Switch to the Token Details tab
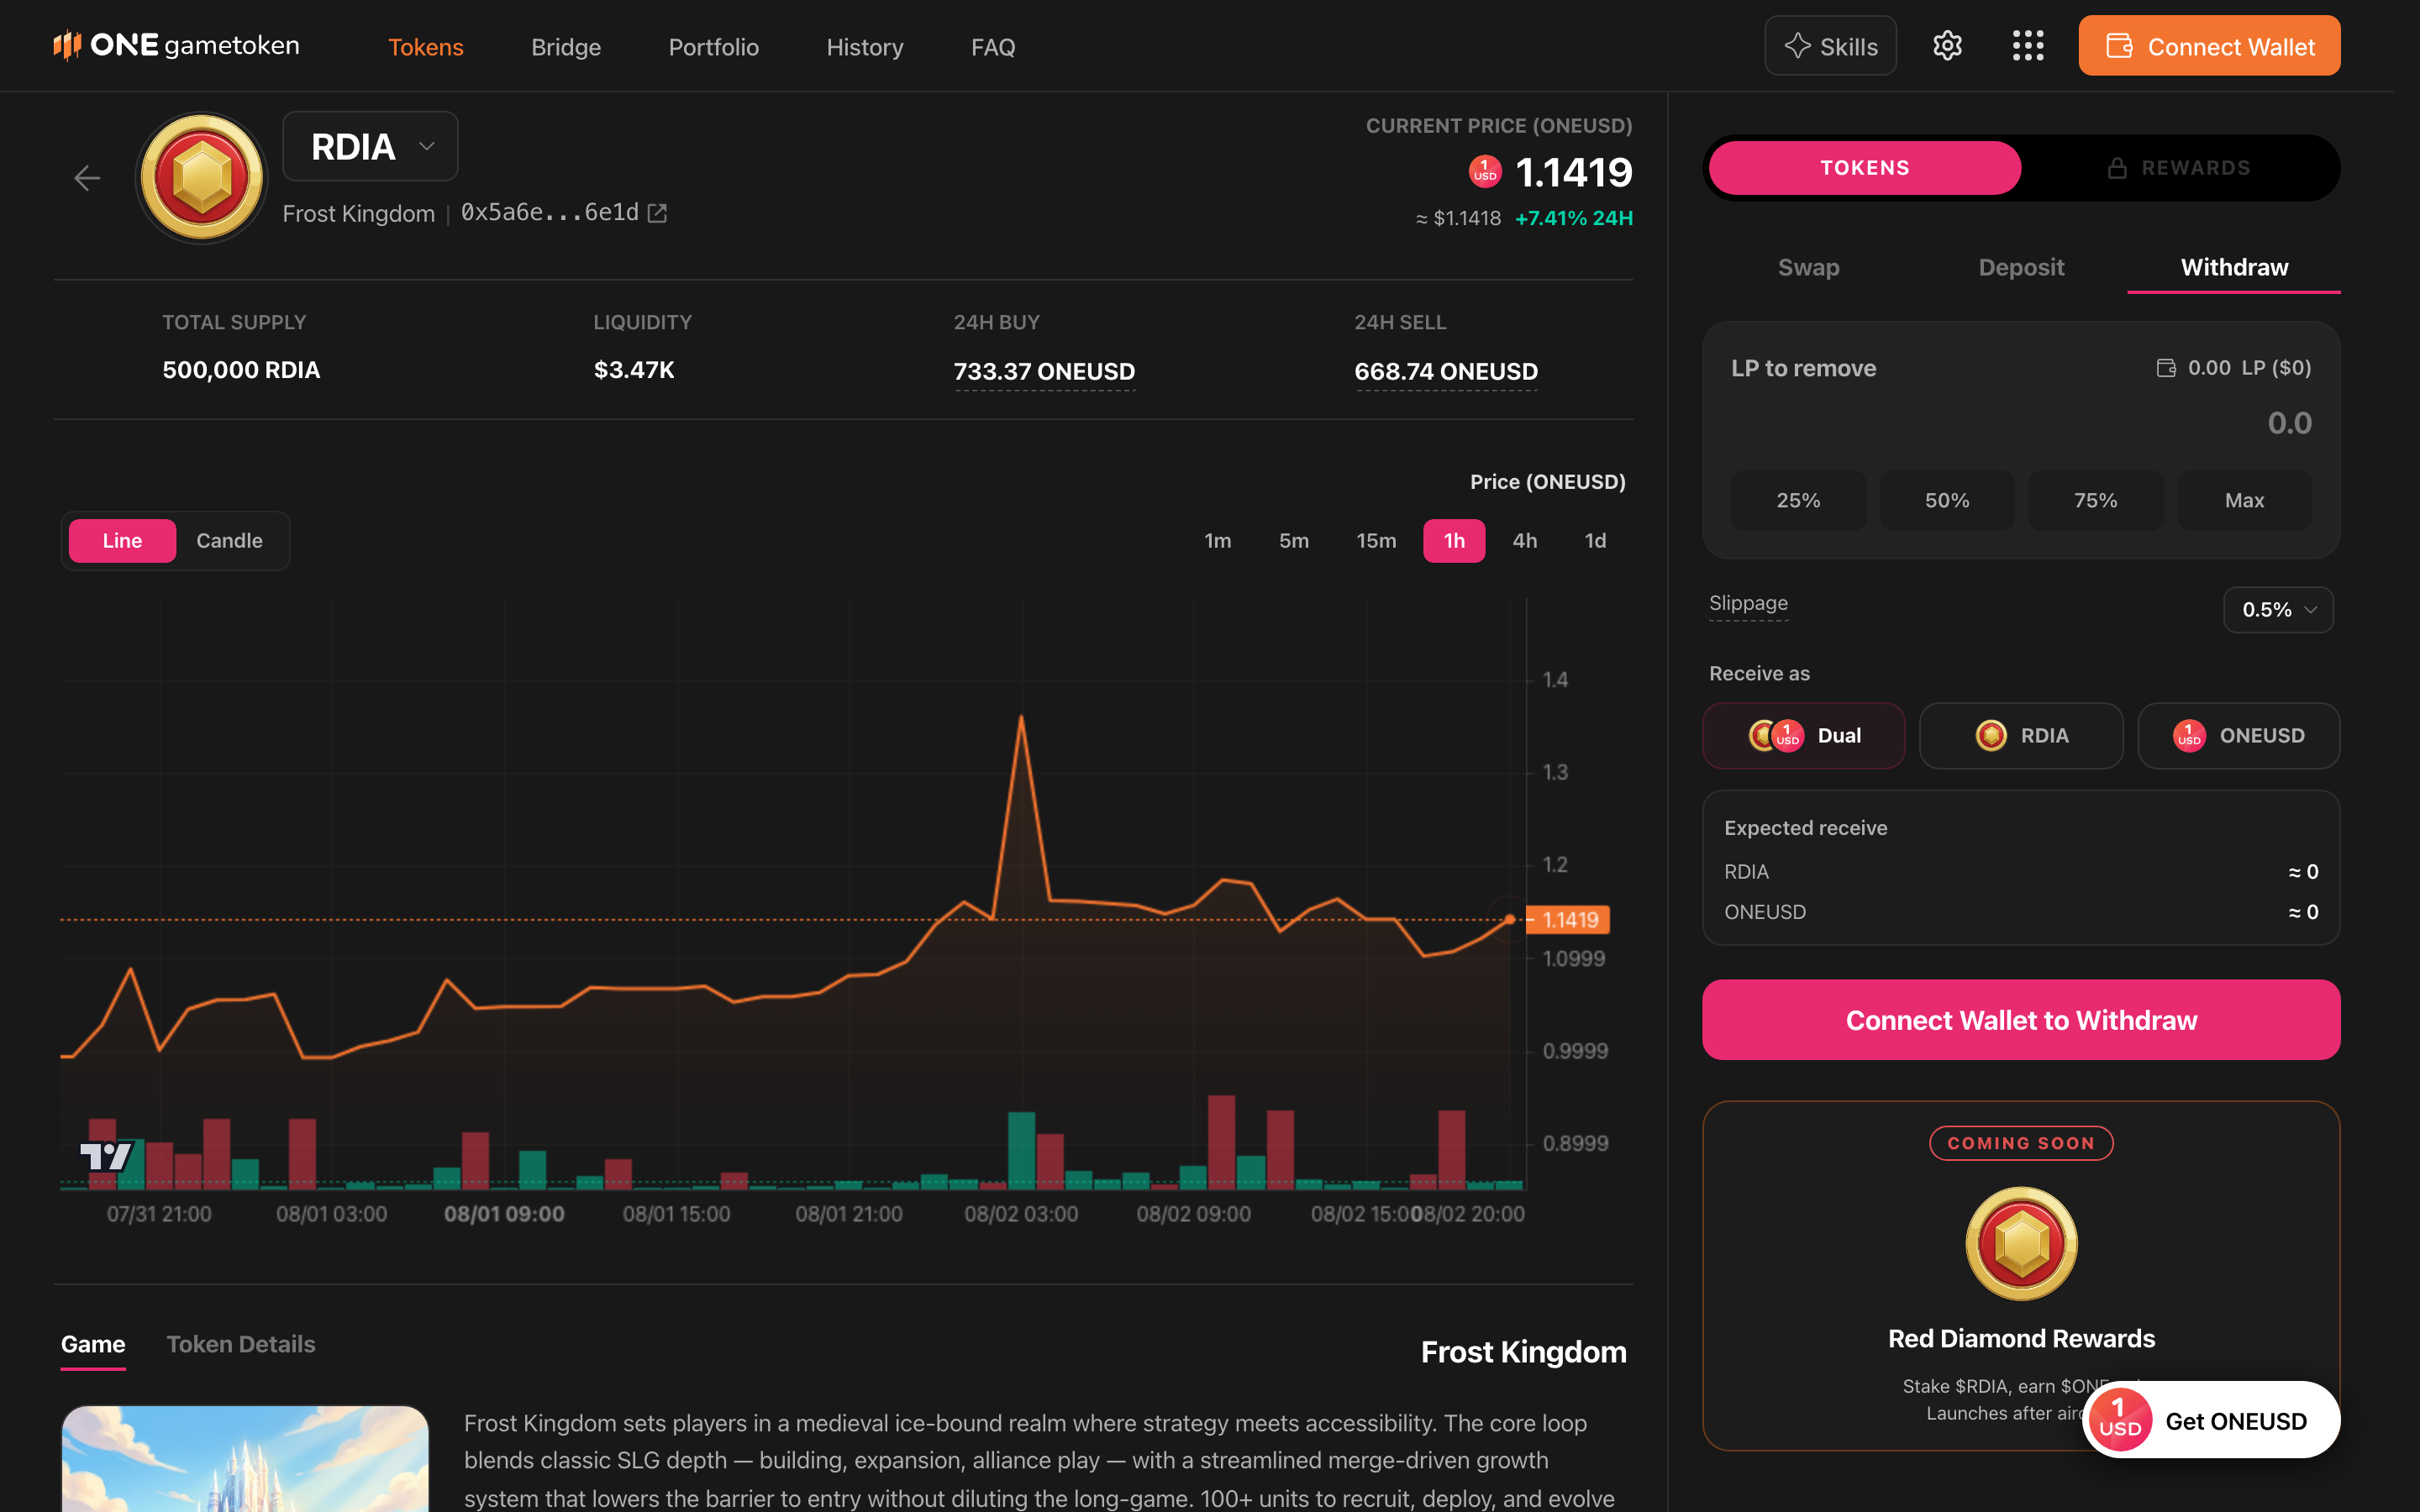The width and height of the screenshot is (2420, 1512). point(241,1344)
